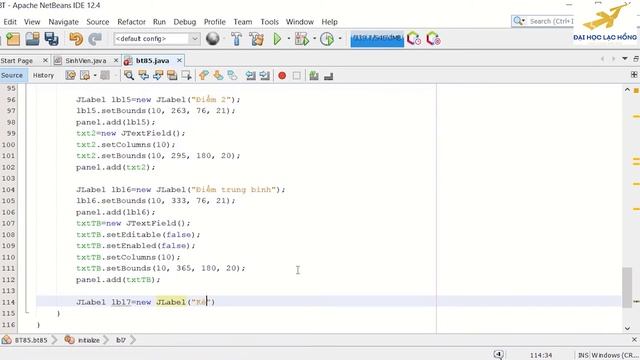Open the Run menu
Screen dimensions: 640x360
[159, 22]
